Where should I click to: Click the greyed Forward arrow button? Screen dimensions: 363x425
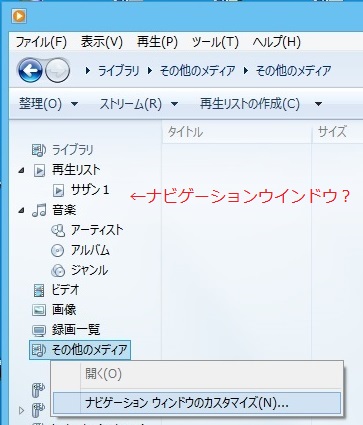(57, 70)
